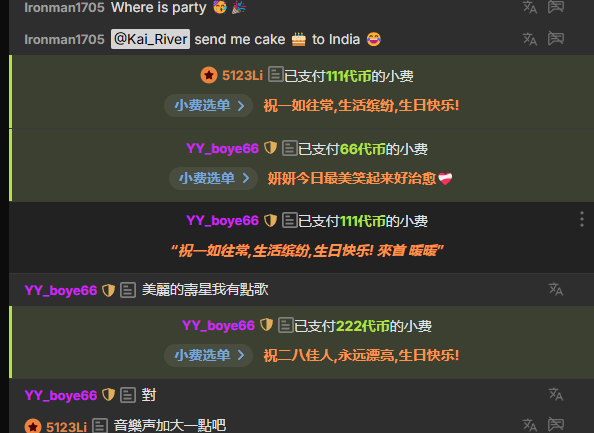Translate the "Where is party" message

tap(530, 7)
